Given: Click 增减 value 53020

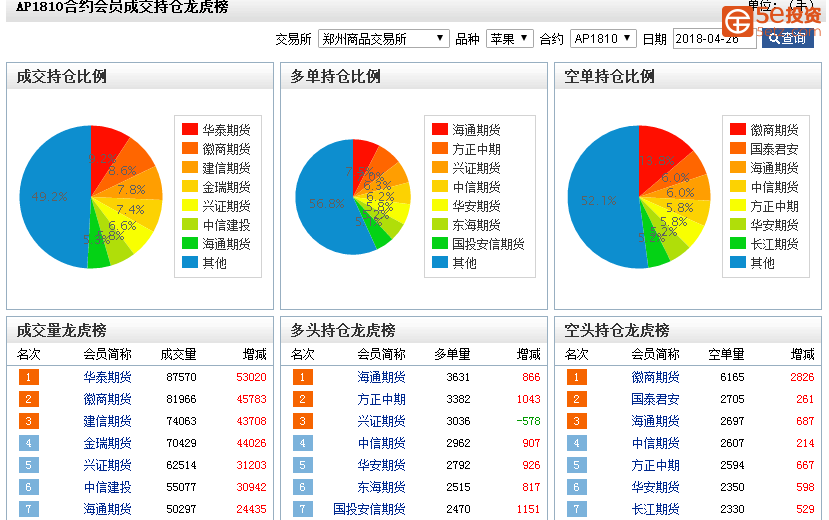Looking at the screenshot, I should point(251,377).
